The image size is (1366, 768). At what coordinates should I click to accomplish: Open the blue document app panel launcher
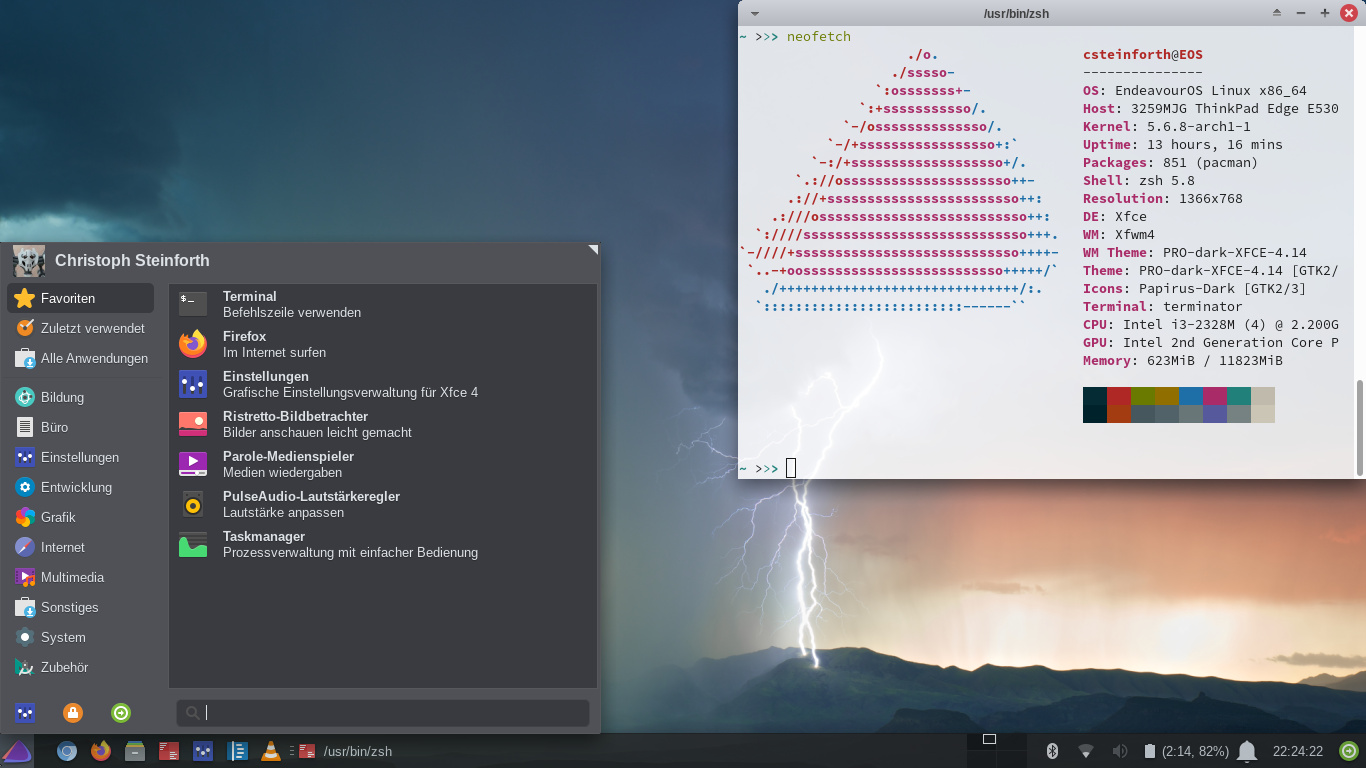pyautogui.click(x=237, y=751)
